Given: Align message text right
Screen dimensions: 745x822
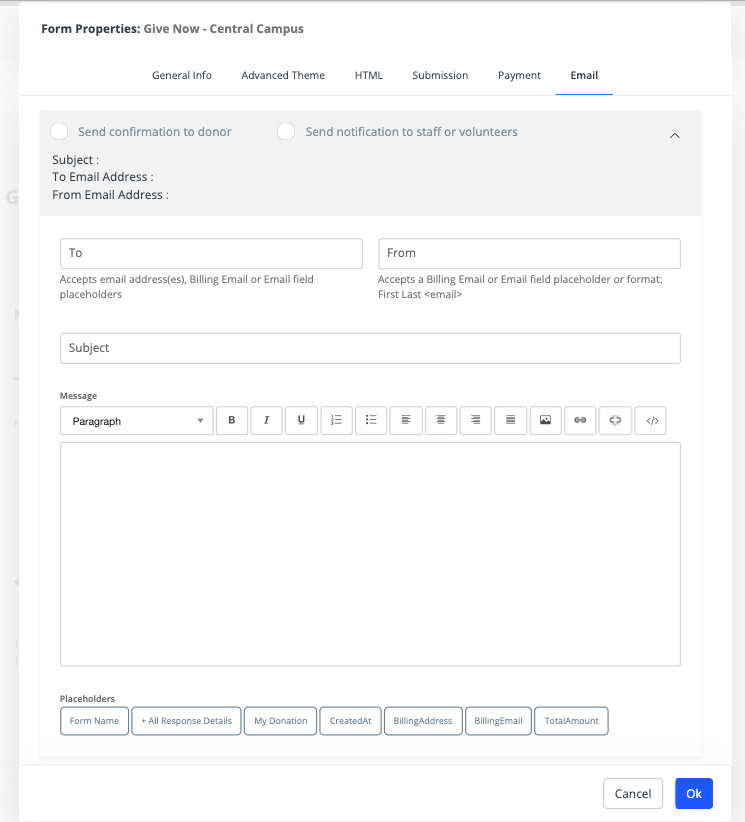Looking at the screenshot, I should click(x=476, y=420).
